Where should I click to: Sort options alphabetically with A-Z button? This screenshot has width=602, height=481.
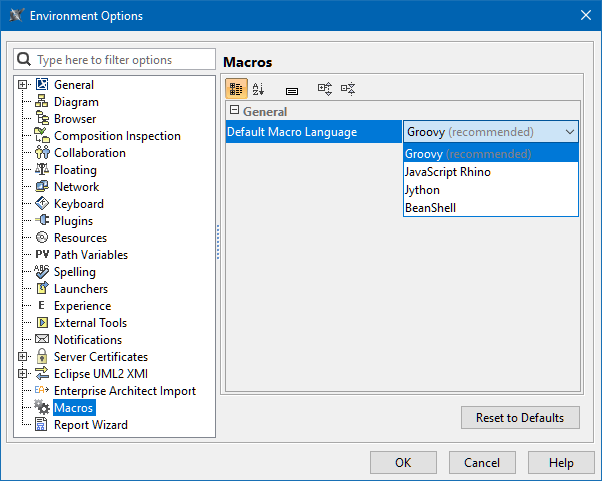[258, 89]
